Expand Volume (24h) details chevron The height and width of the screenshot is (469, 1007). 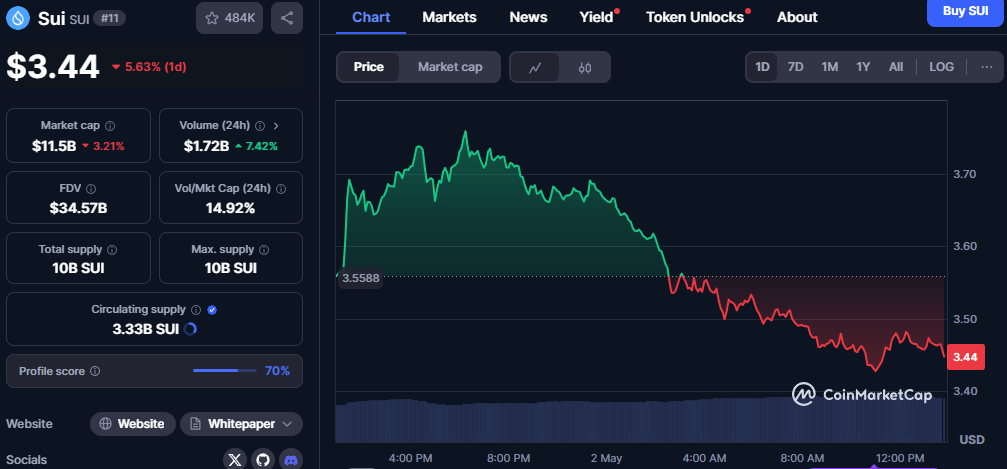pos(277,126)
